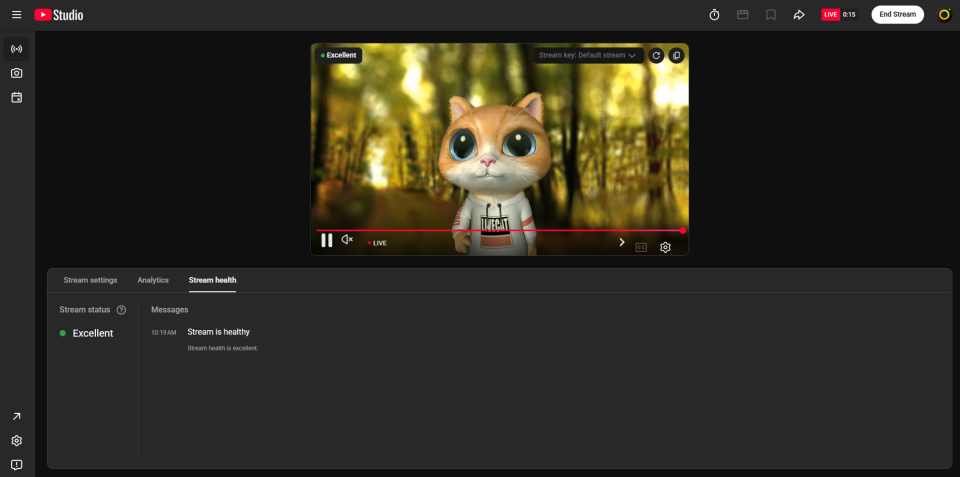Click the share arrow icon in the header
Image resolution: width=960 pixels, height=477 pixels.
pyautogui.click(x=799, y=15)
